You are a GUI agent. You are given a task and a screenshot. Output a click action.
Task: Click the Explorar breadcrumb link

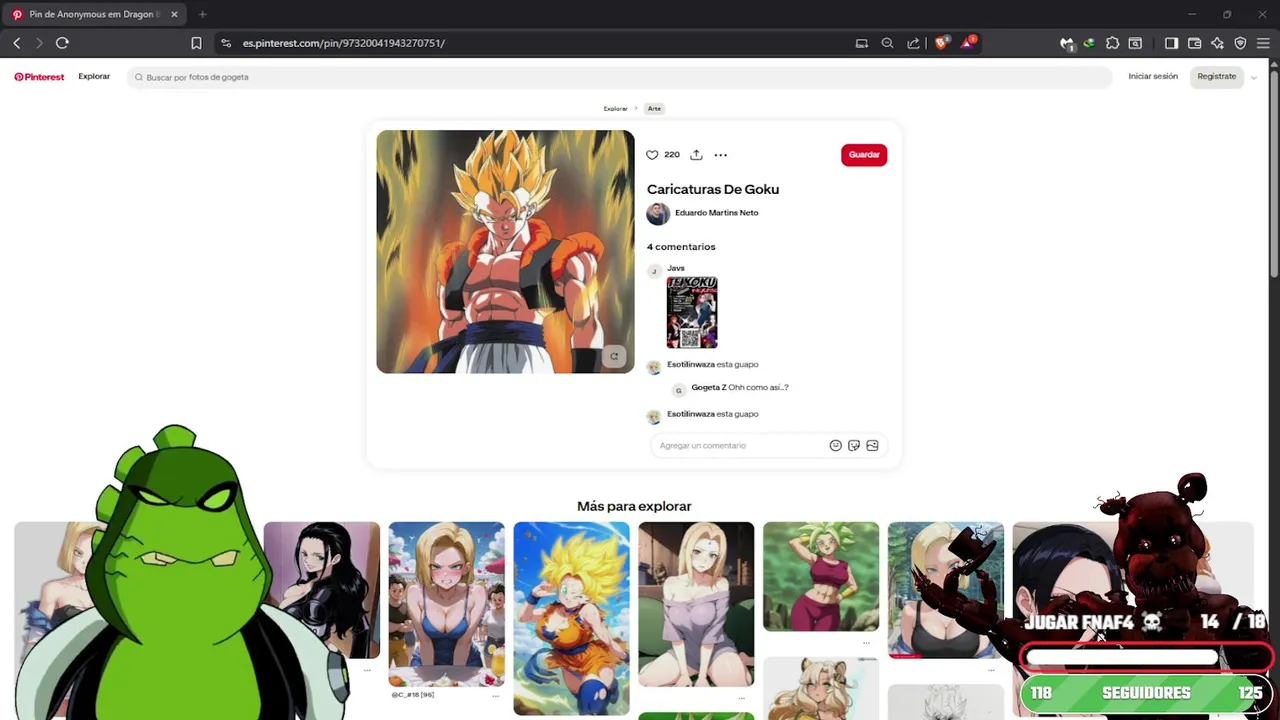click(615, 108)
